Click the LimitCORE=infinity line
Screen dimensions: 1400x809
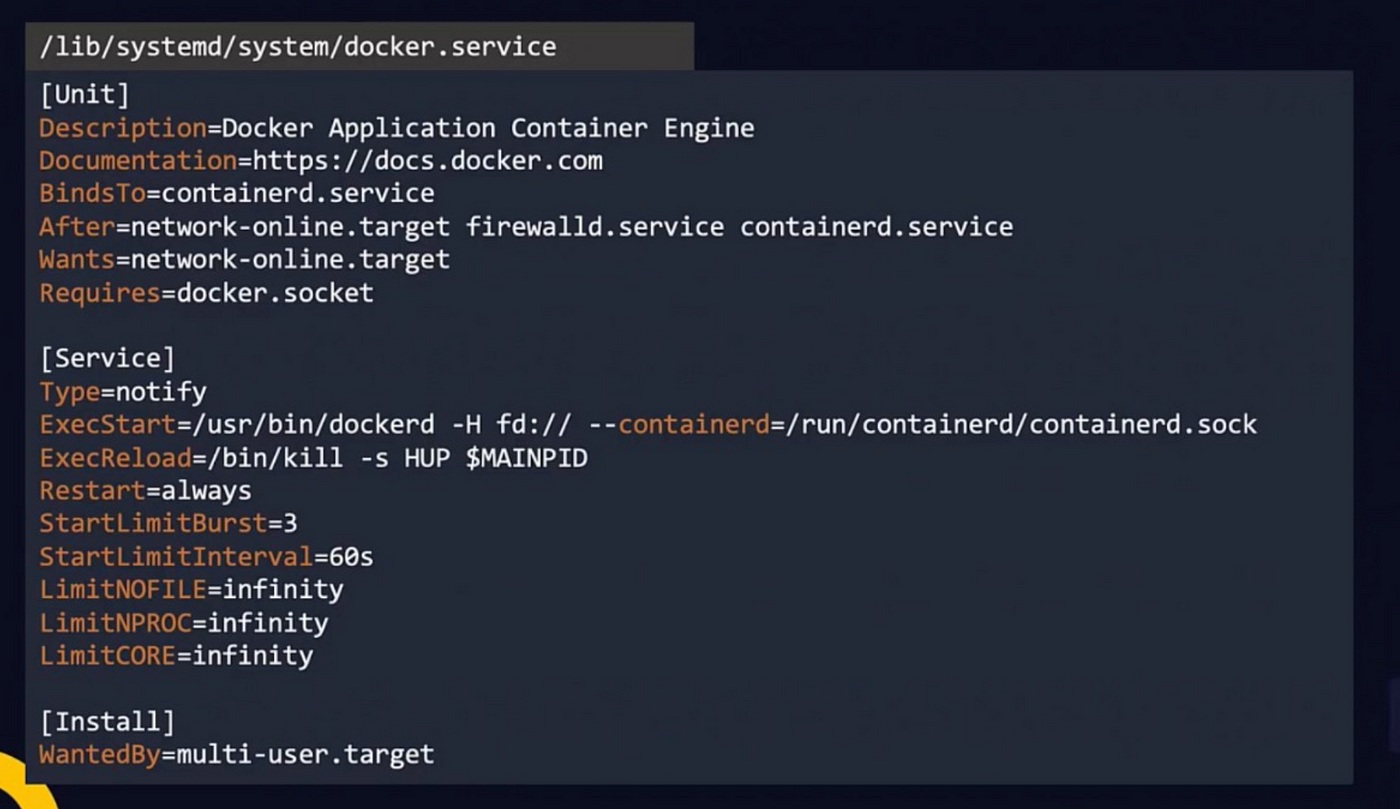pos(176,656)
